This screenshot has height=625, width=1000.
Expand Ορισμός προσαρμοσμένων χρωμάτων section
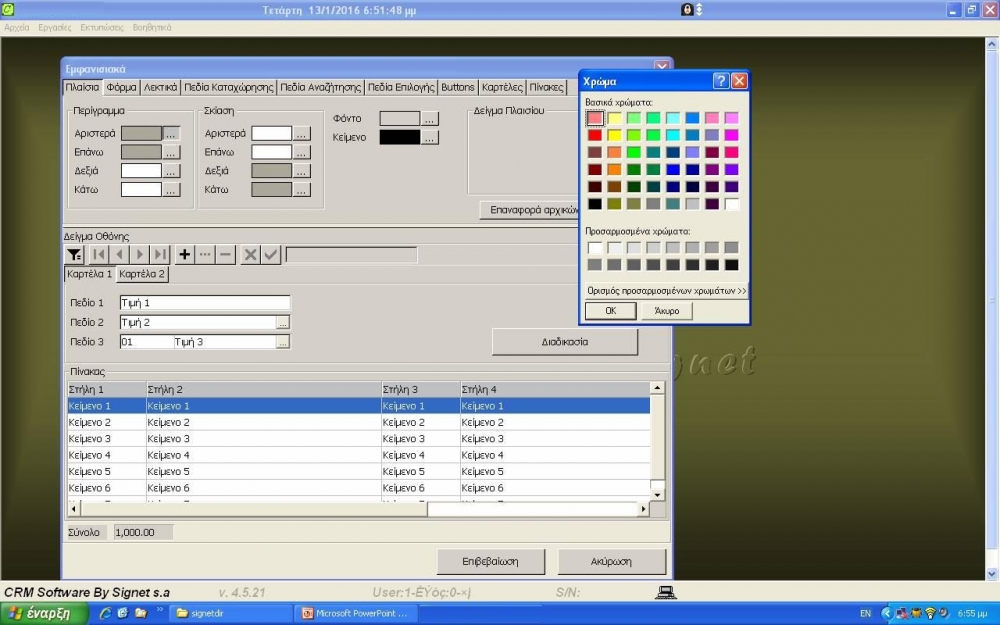tap(666, 291)
